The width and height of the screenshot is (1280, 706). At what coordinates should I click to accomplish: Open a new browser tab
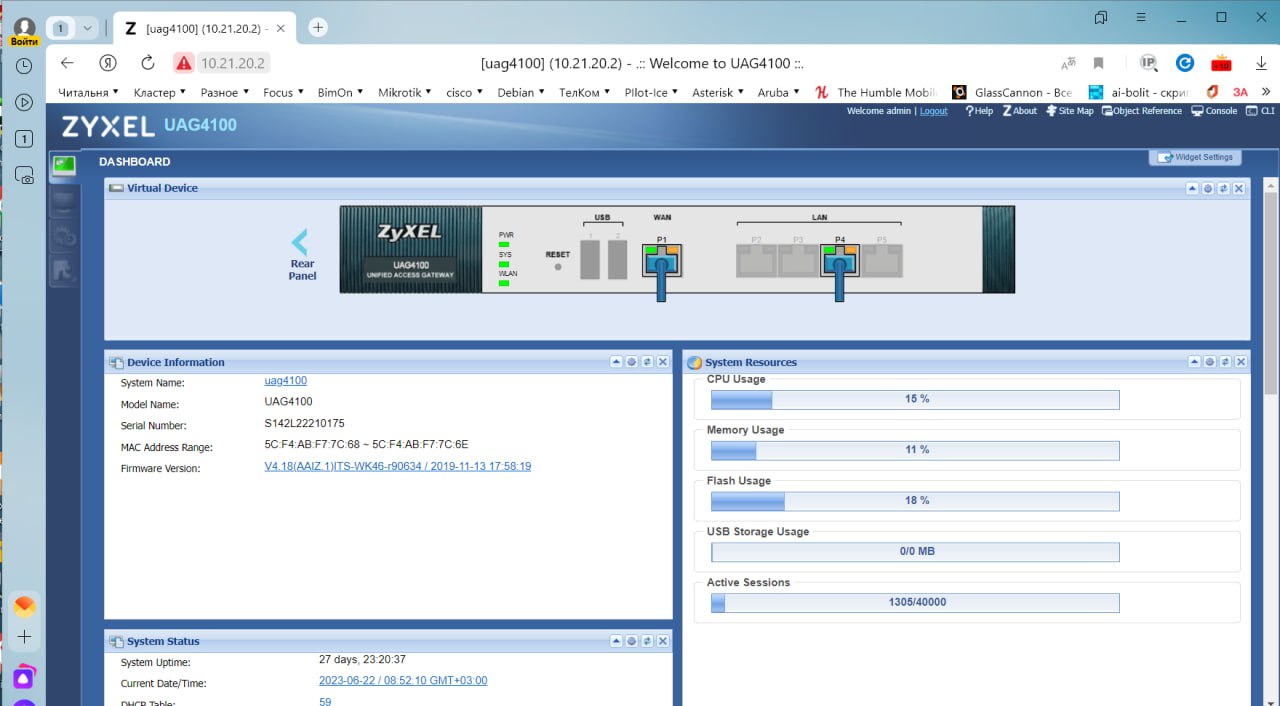pyautogui.click(x=318, y=27)
